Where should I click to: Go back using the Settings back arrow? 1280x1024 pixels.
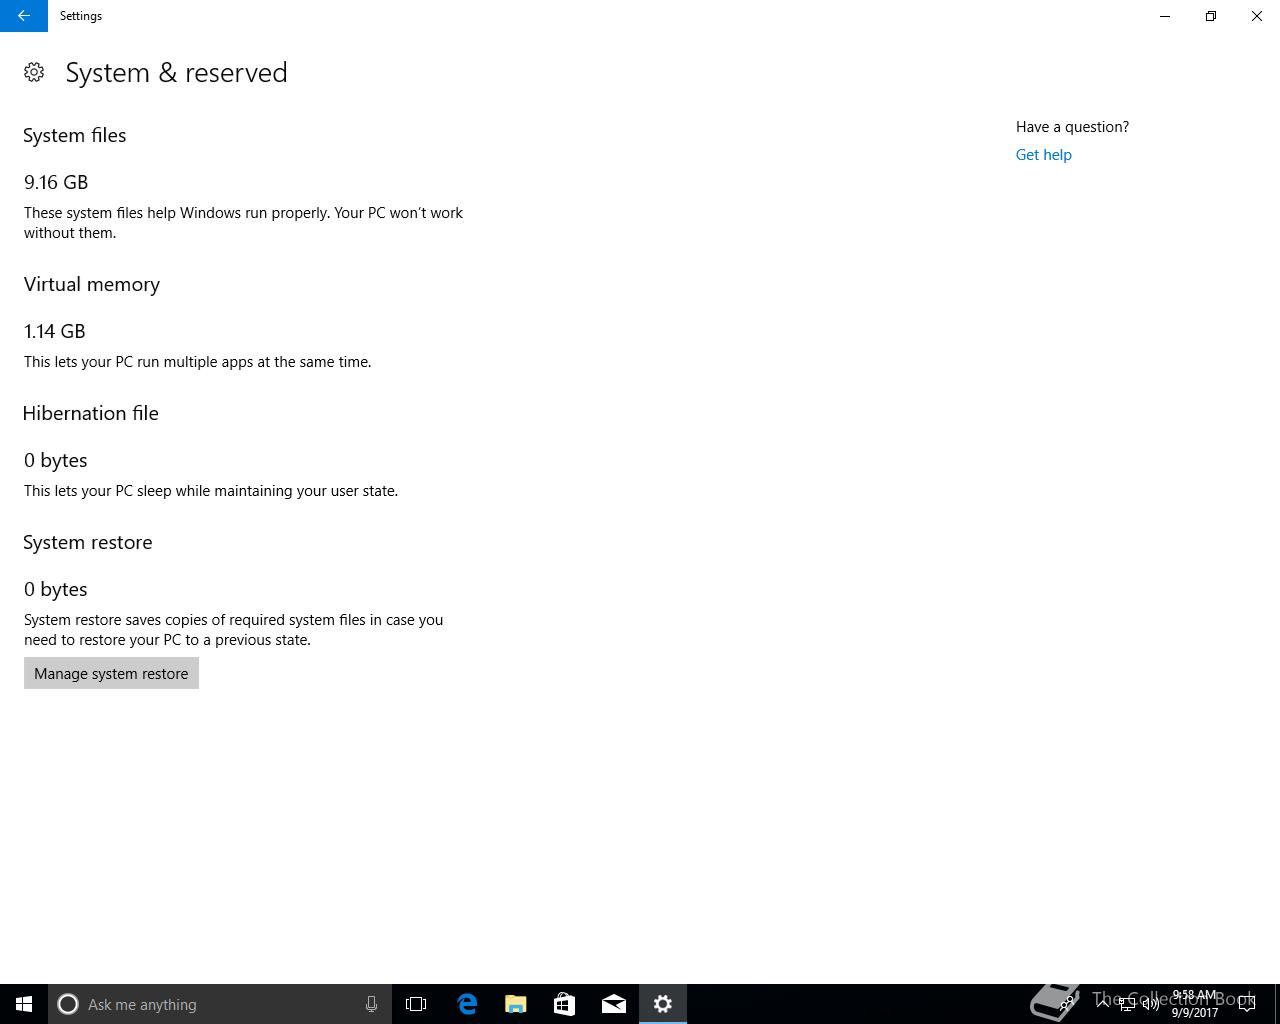pyautogui.click(x=23, y=16)
